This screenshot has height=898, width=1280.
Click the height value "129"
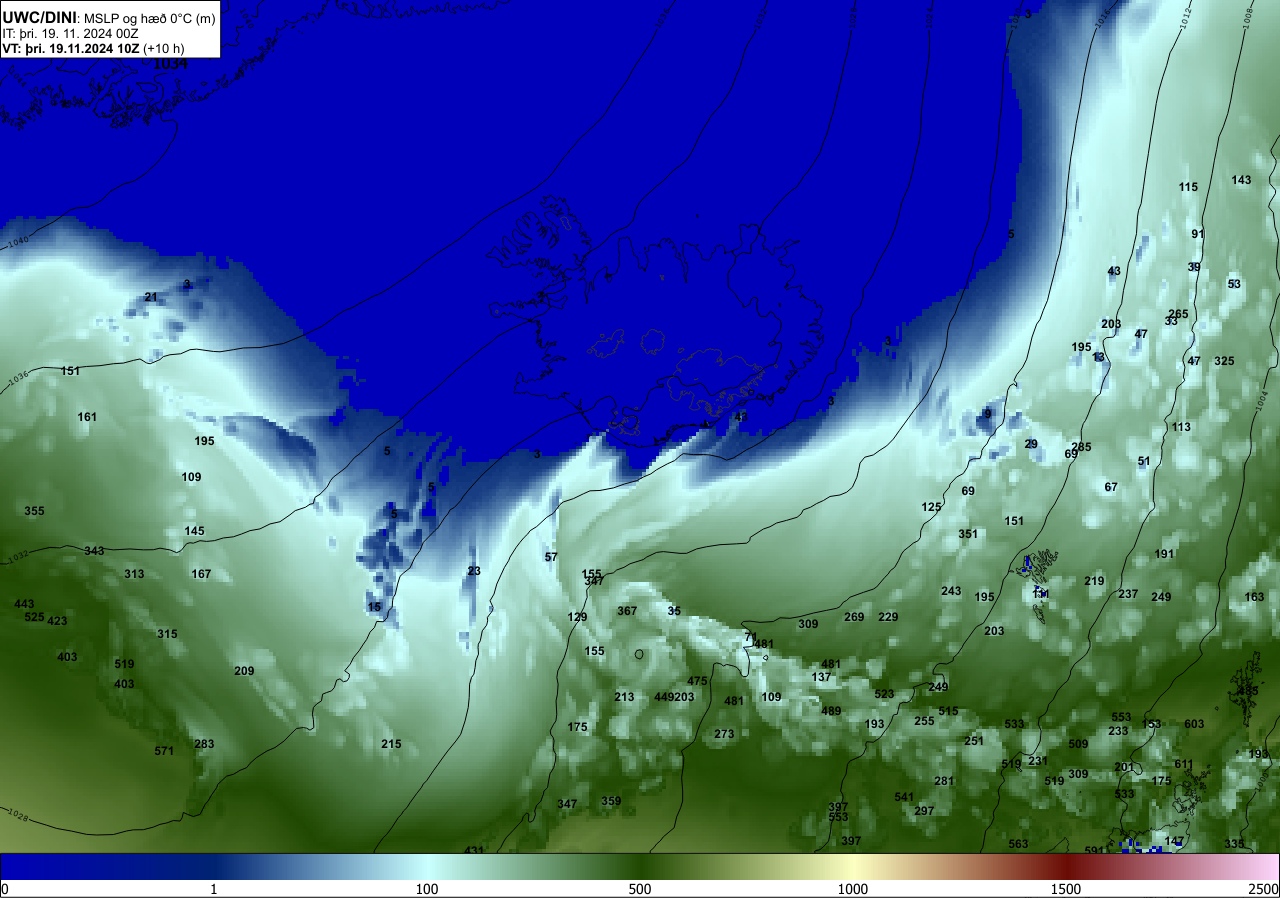point(578,617)
